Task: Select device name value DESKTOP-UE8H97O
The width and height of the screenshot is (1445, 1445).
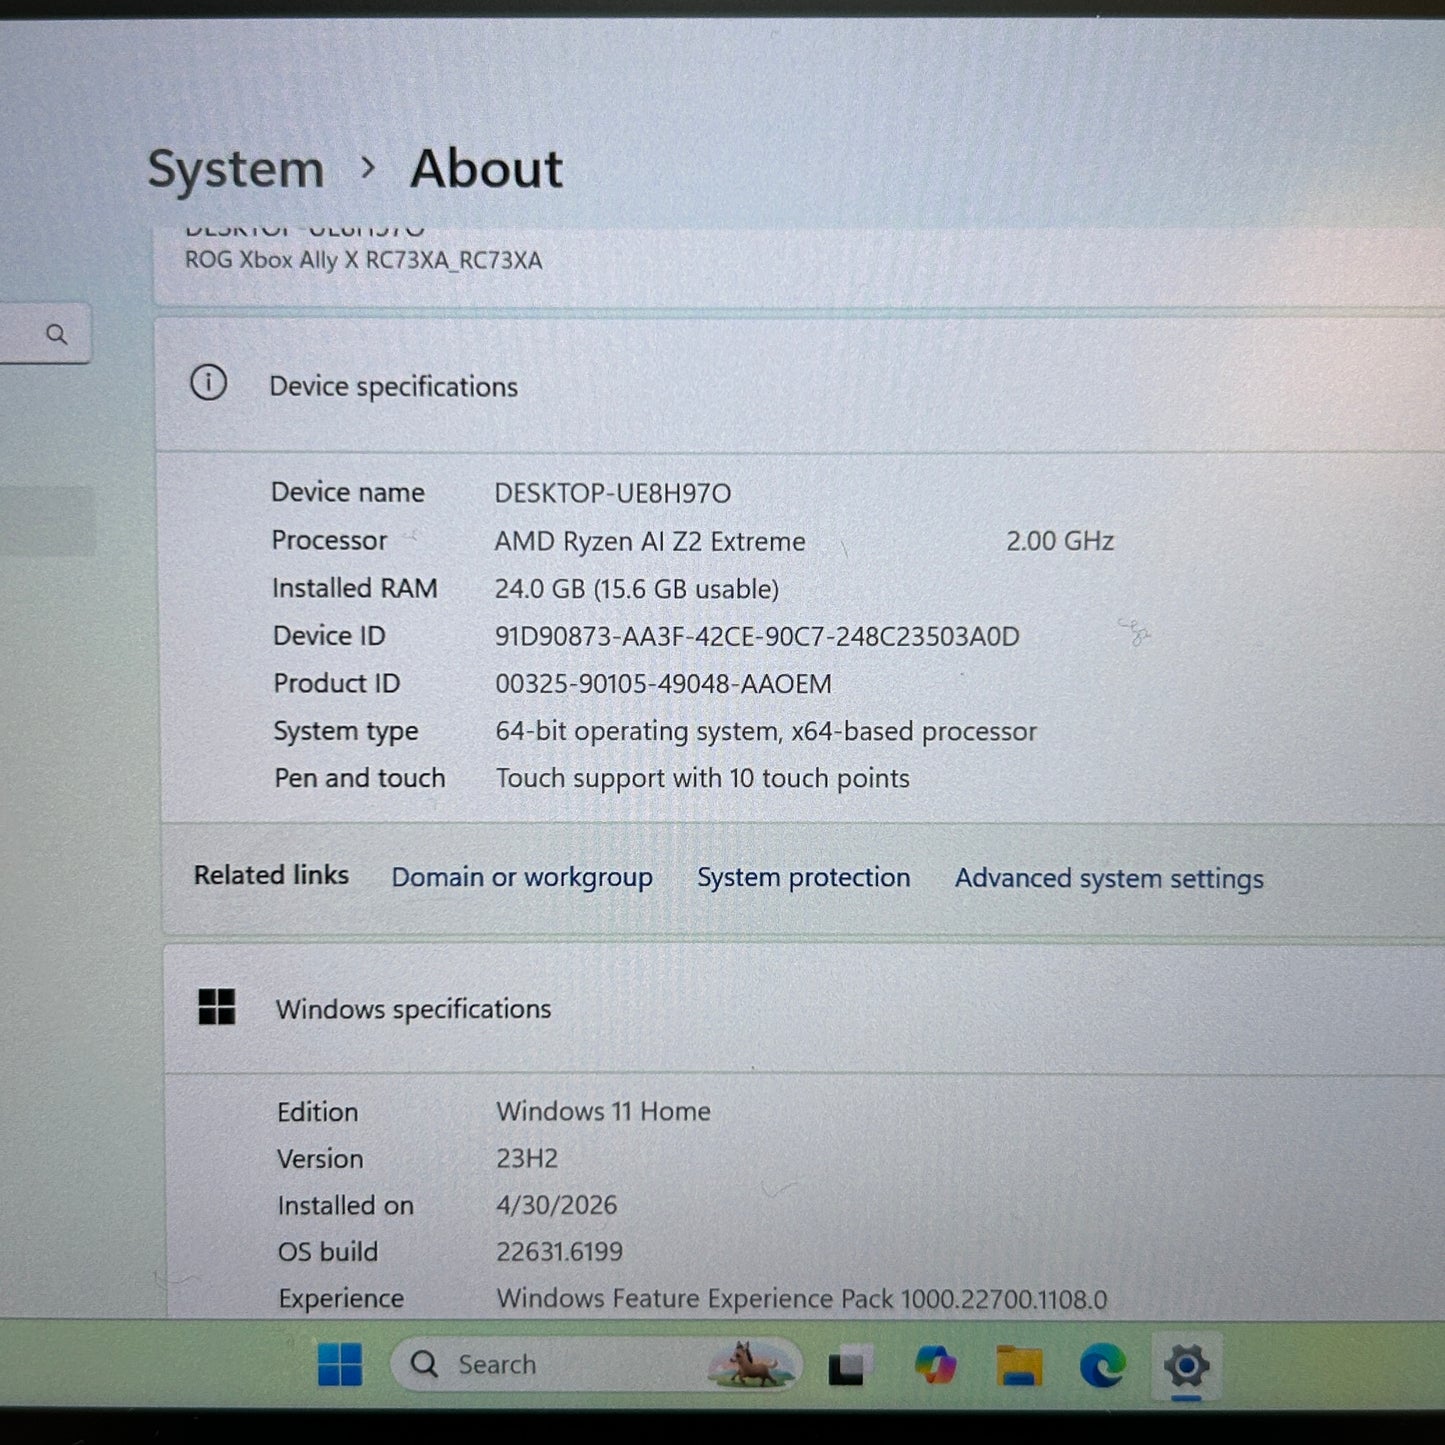Action: click(613, 493)
